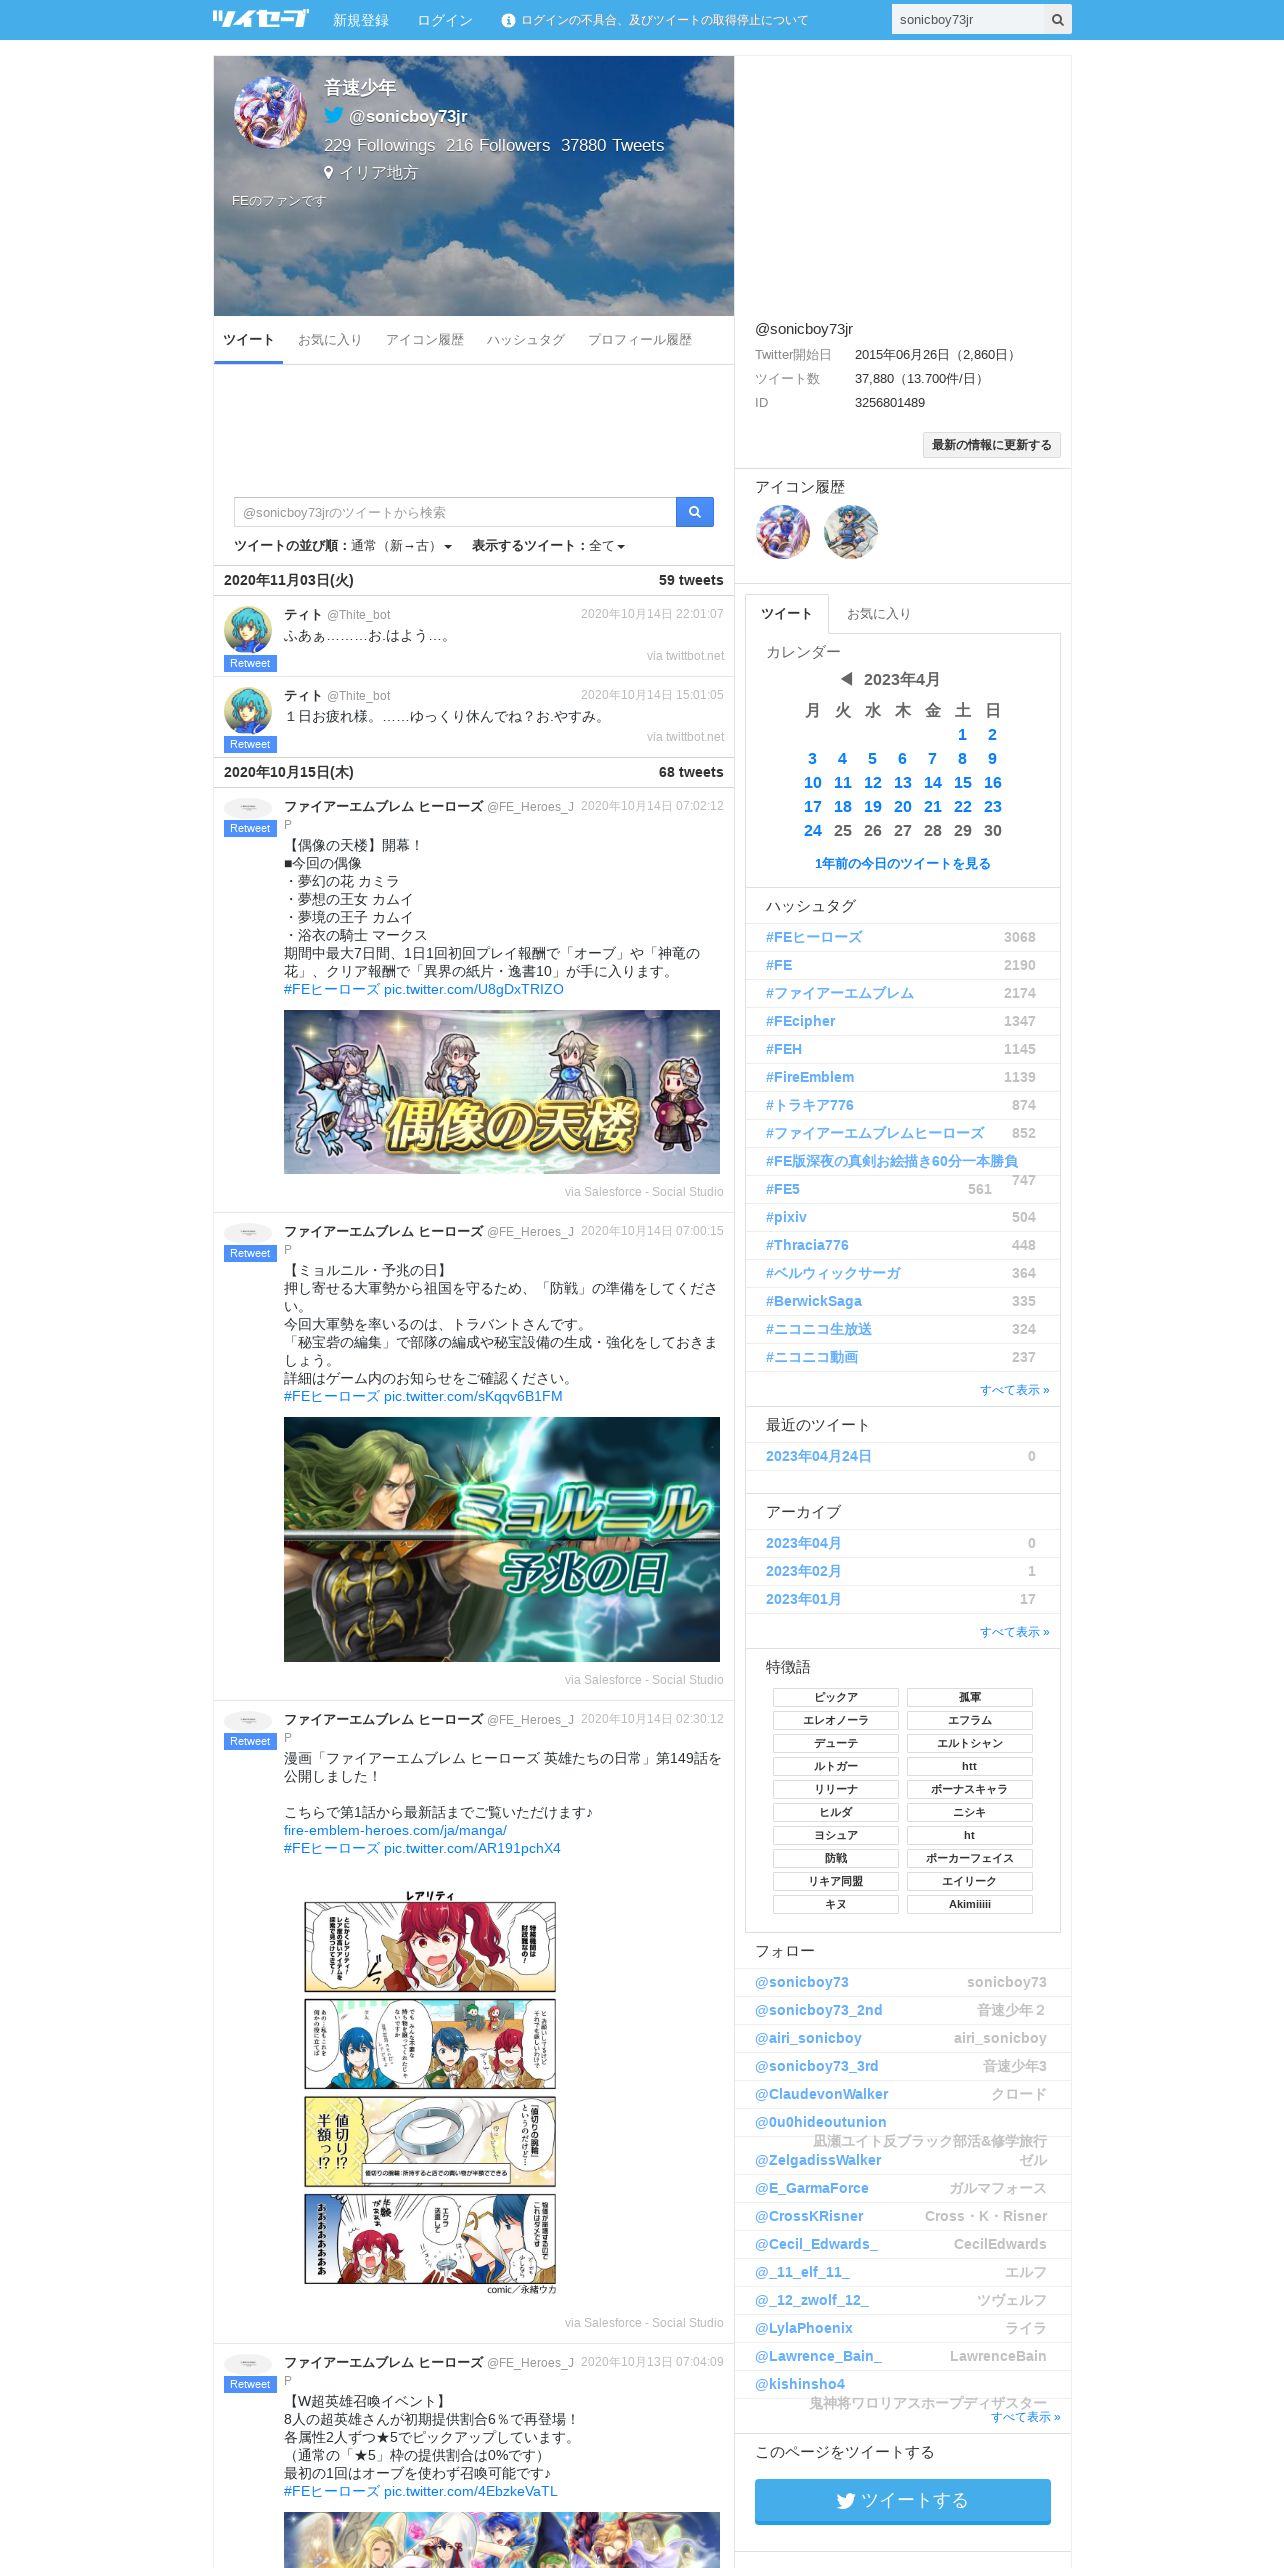Open displayed tweets filter dropdown 全て

coord(607,546)
